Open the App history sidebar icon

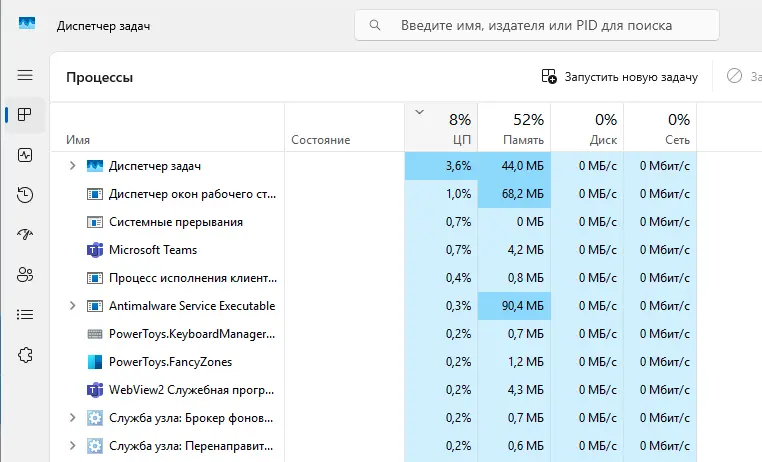click(x=25, y=195)
